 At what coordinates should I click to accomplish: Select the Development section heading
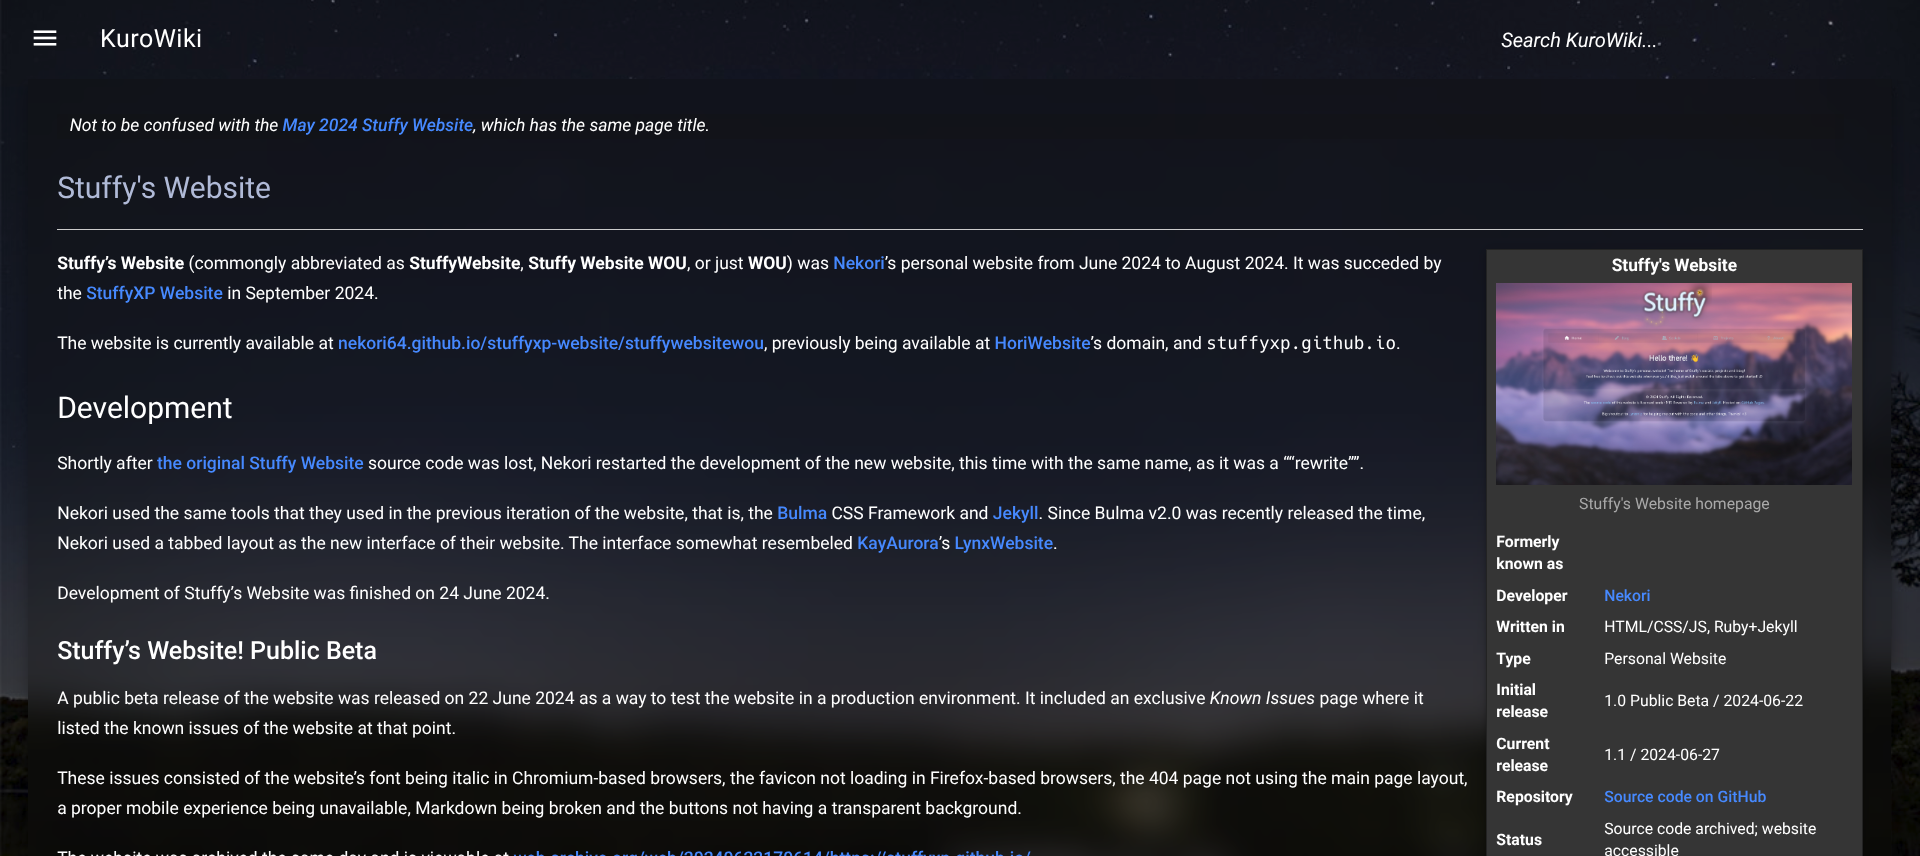(145, 408)
